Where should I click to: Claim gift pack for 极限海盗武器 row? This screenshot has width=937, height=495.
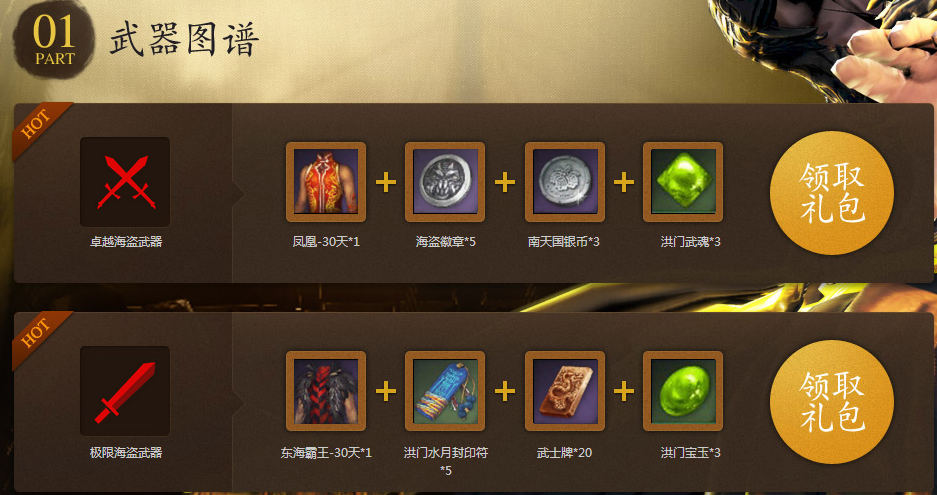(832, 402)
